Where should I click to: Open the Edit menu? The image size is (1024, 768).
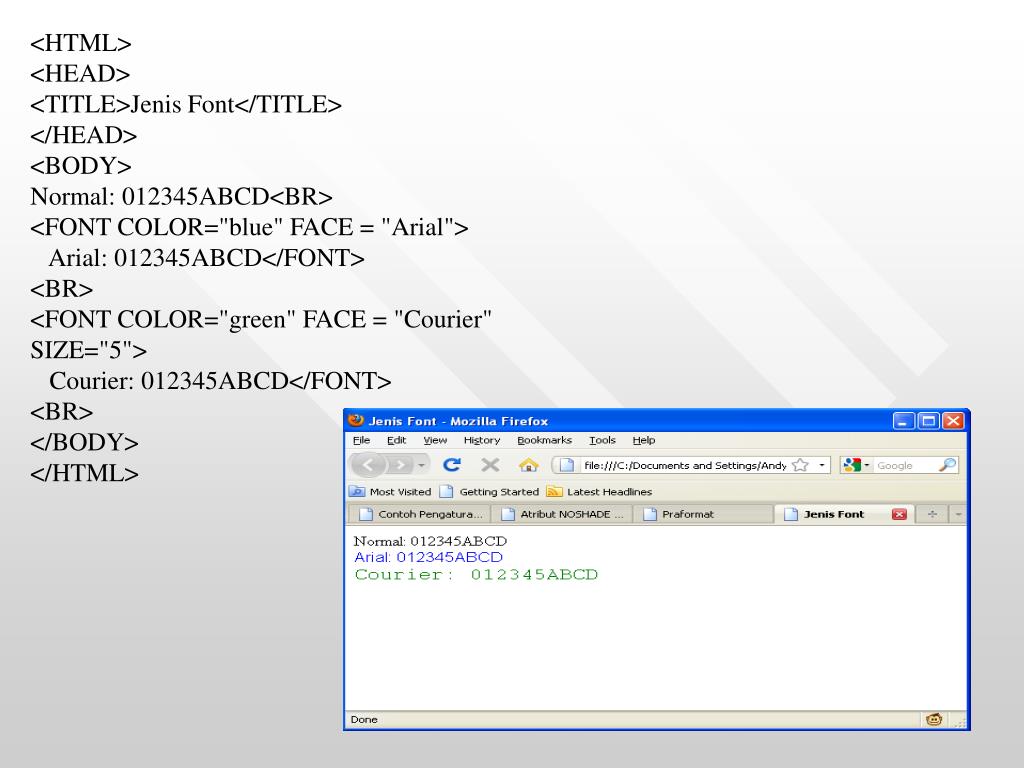point(396,440)
